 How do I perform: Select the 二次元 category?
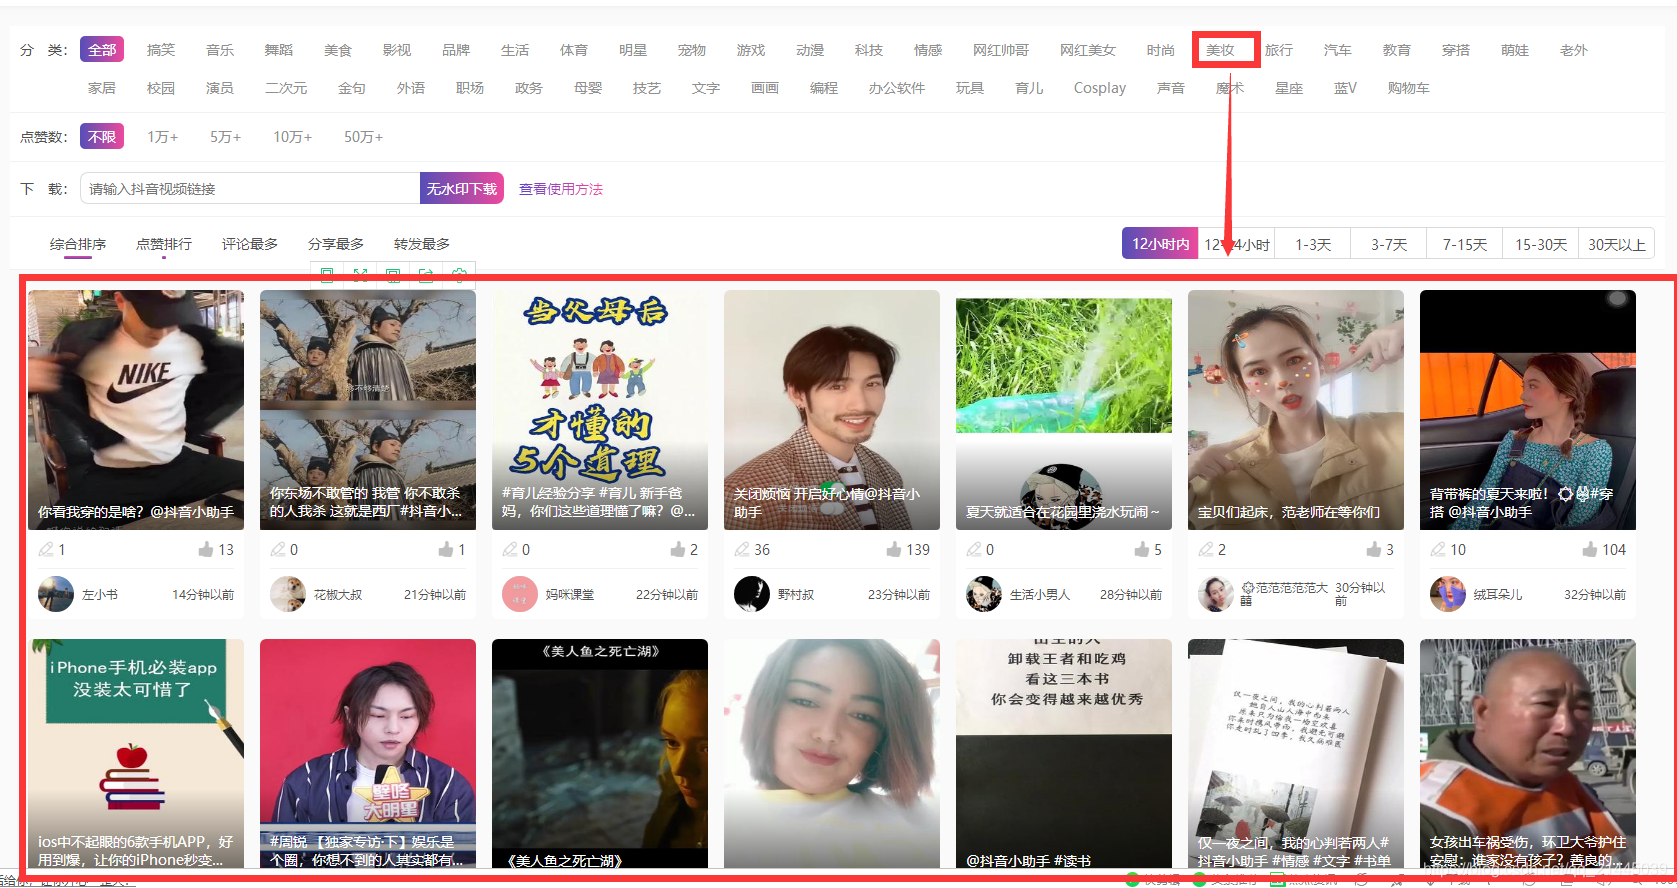click(286, 88)
